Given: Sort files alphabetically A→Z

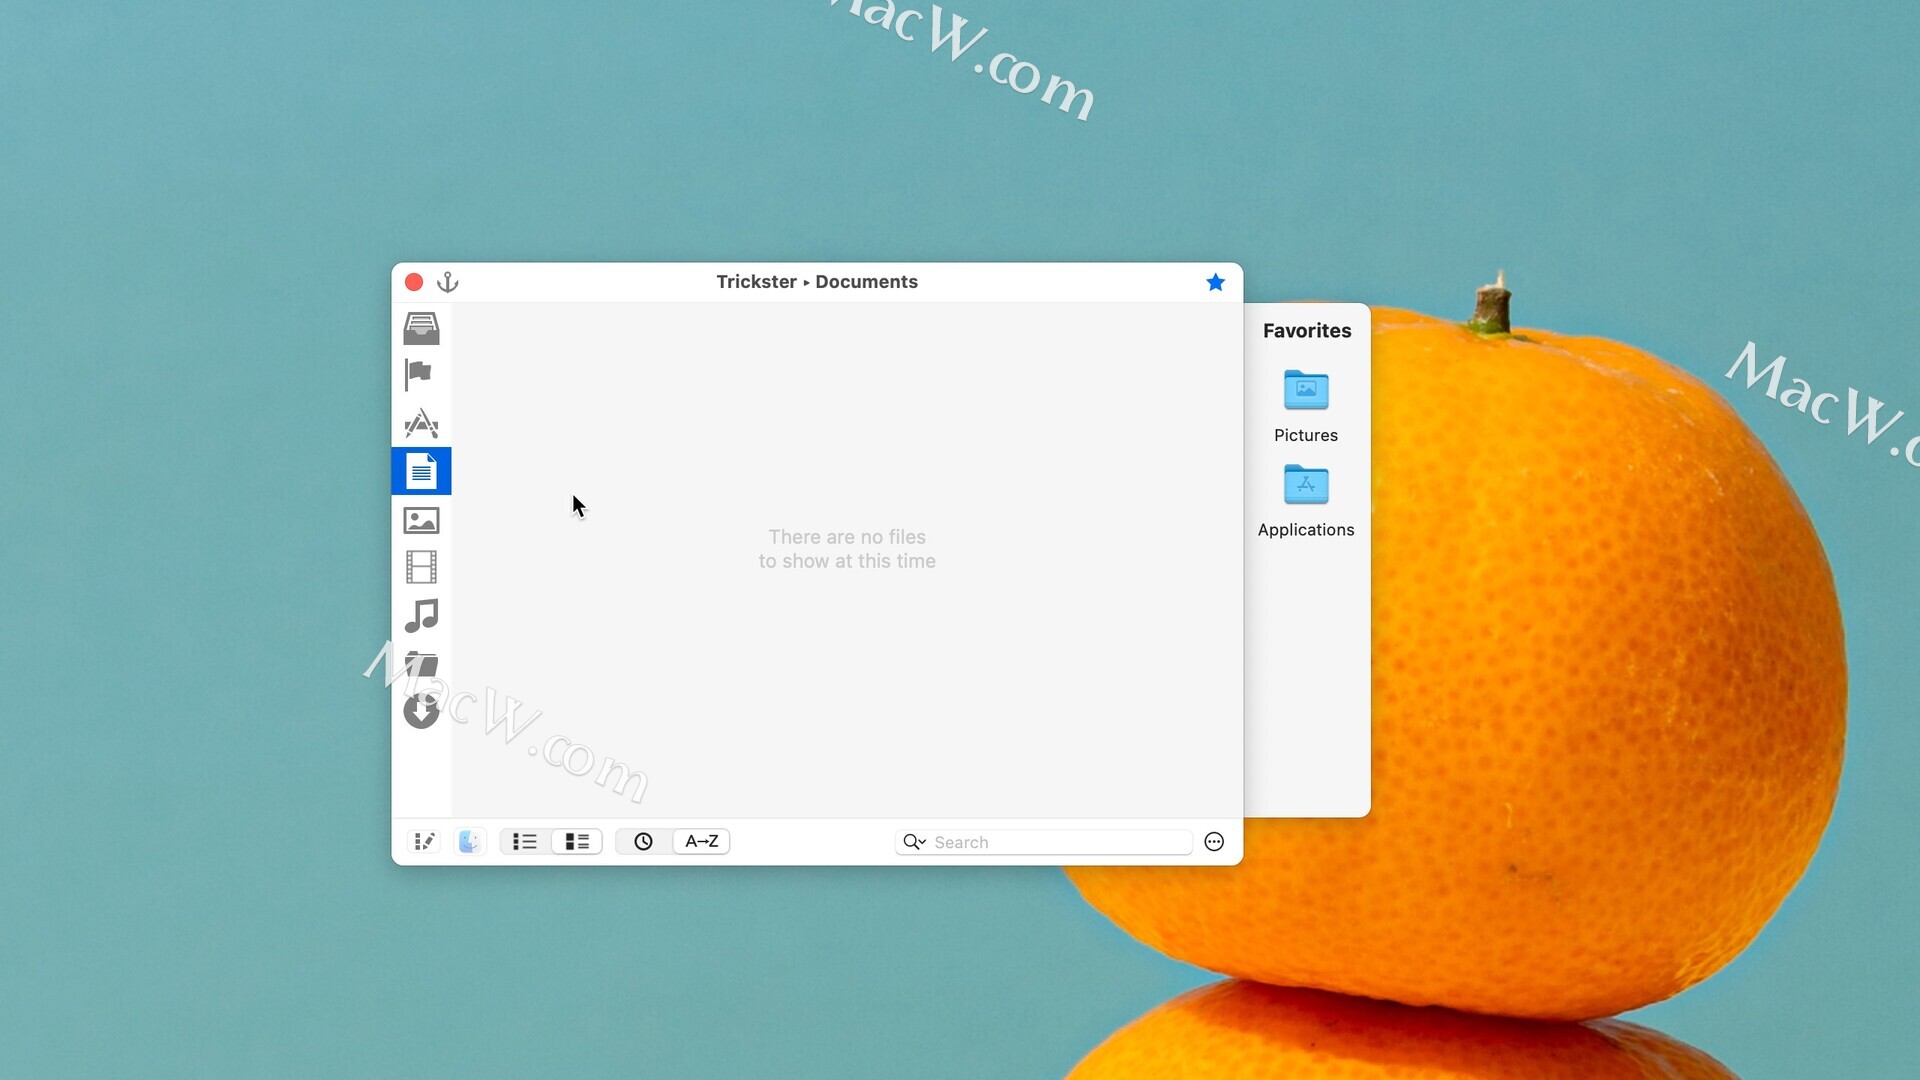Looking at the screenshot, I should pos(701,842).
